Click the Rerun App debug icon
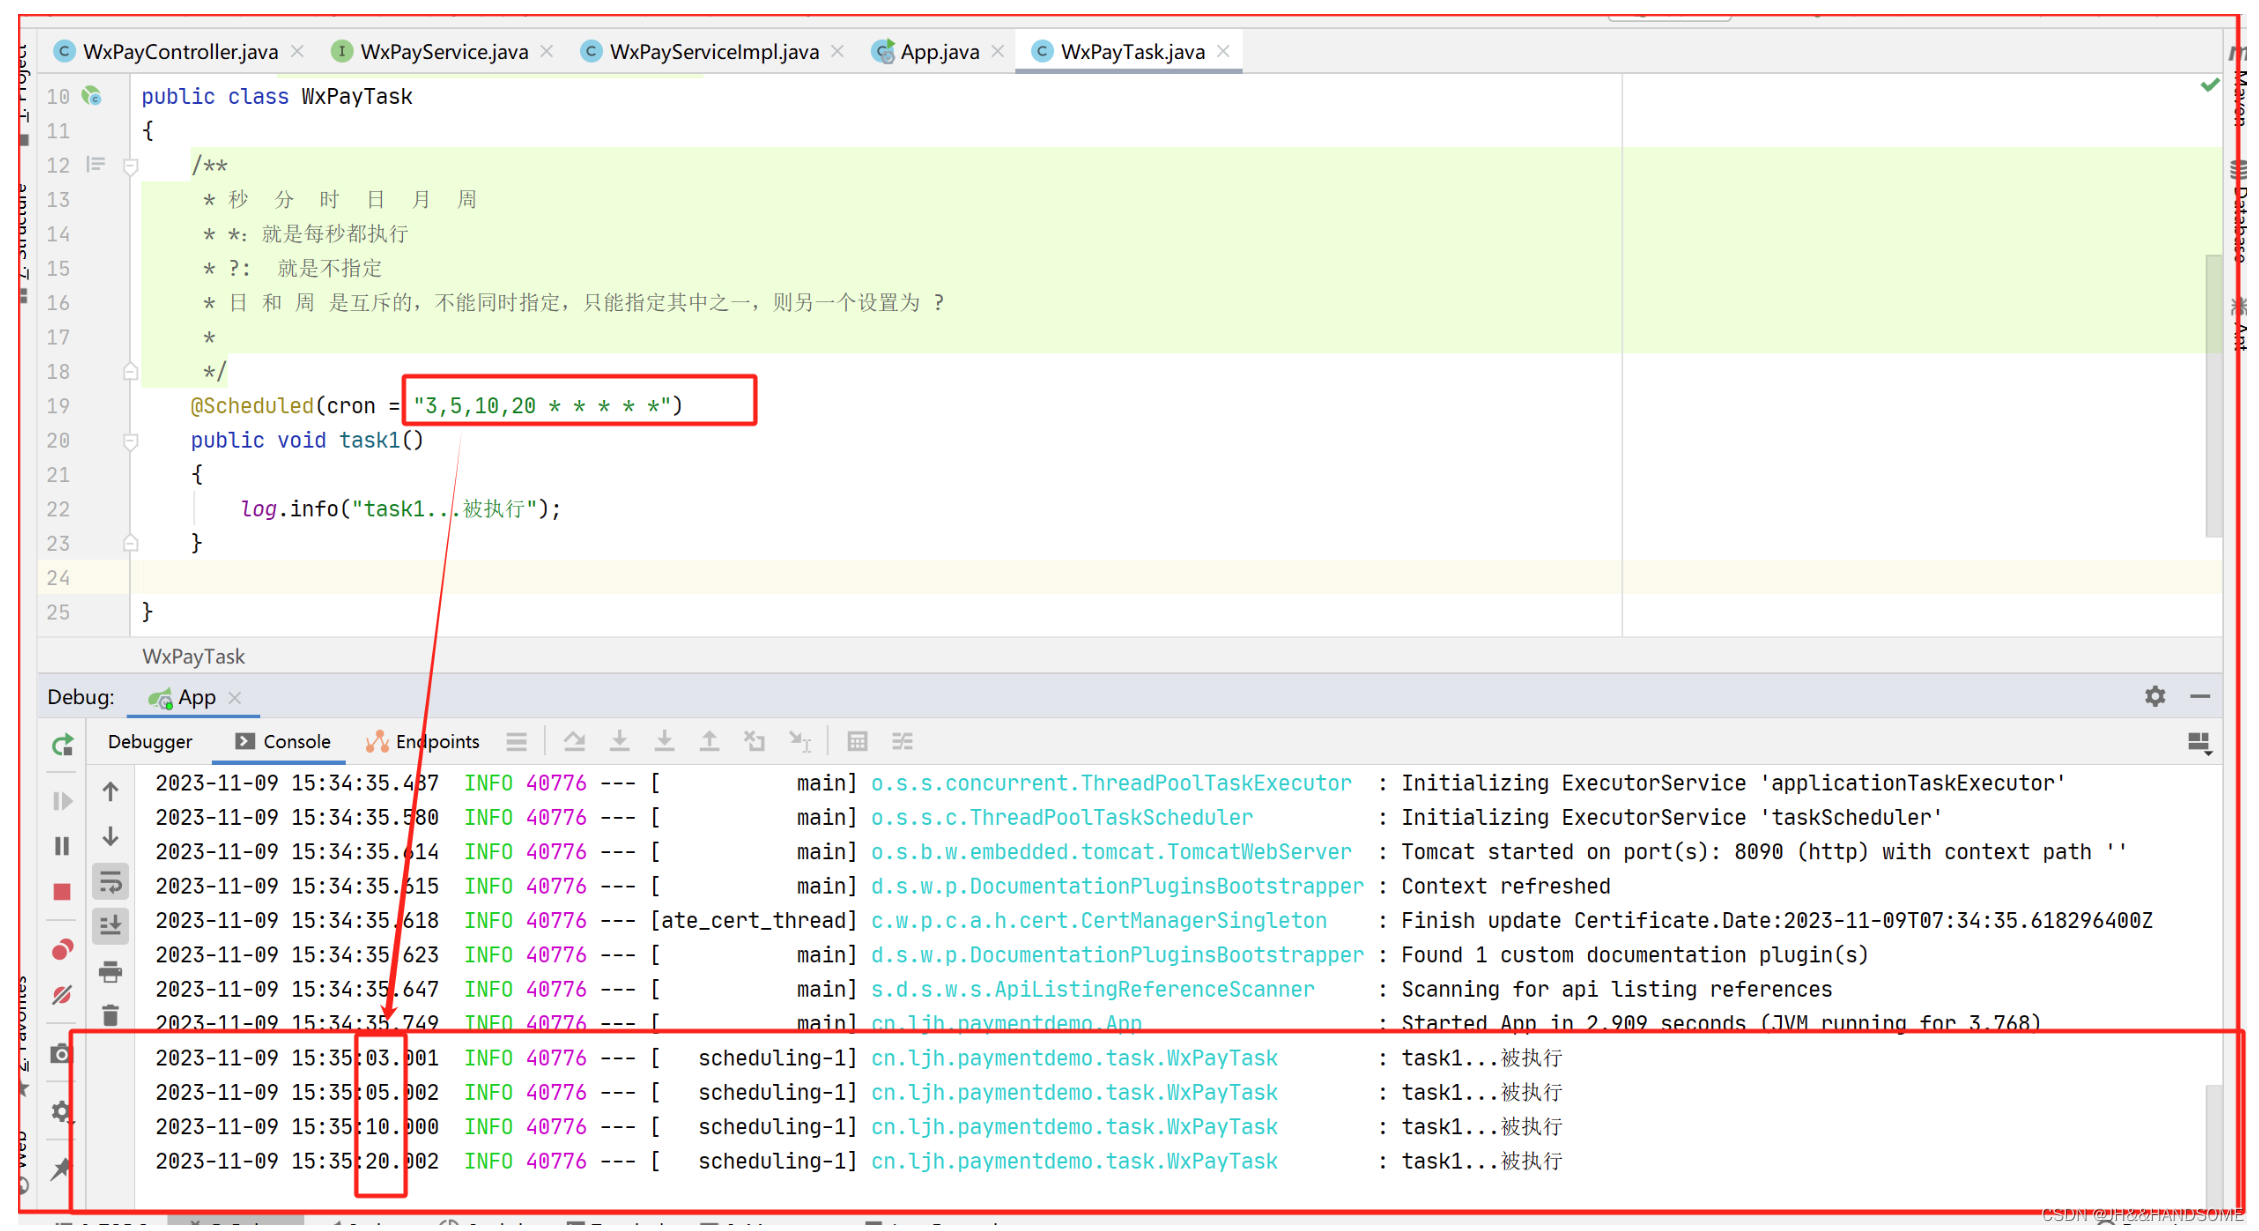Viewport: 2259px width, 1231px height. tap(62, 745)
